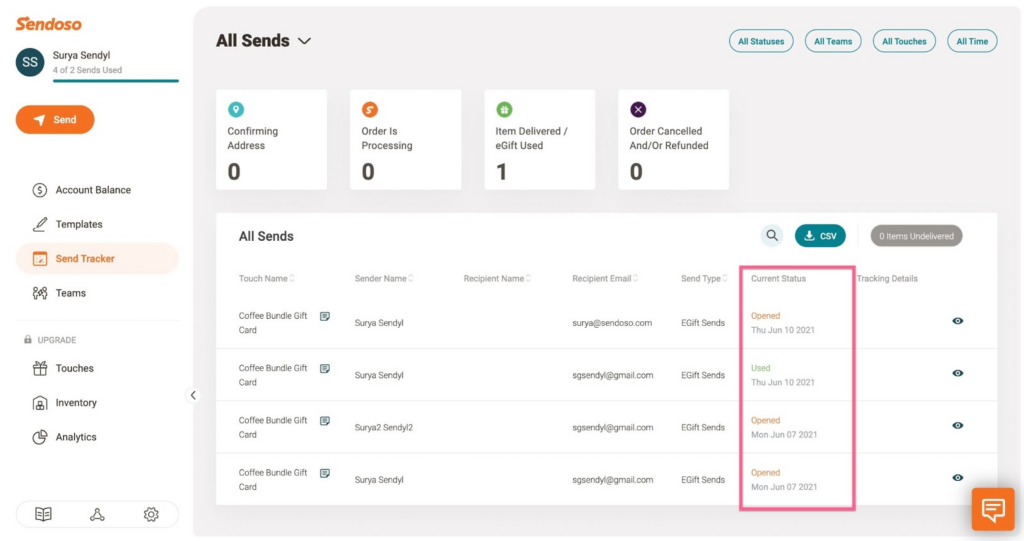The height and width of the screenshot is (541, 1024).
Task: Expand the All Sends title dropdown
Action: click(x=304, y=41)
